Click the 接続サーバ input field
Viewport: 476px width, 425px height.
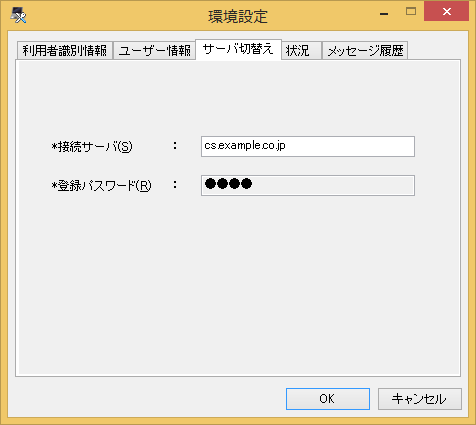(x=308, y=146)
